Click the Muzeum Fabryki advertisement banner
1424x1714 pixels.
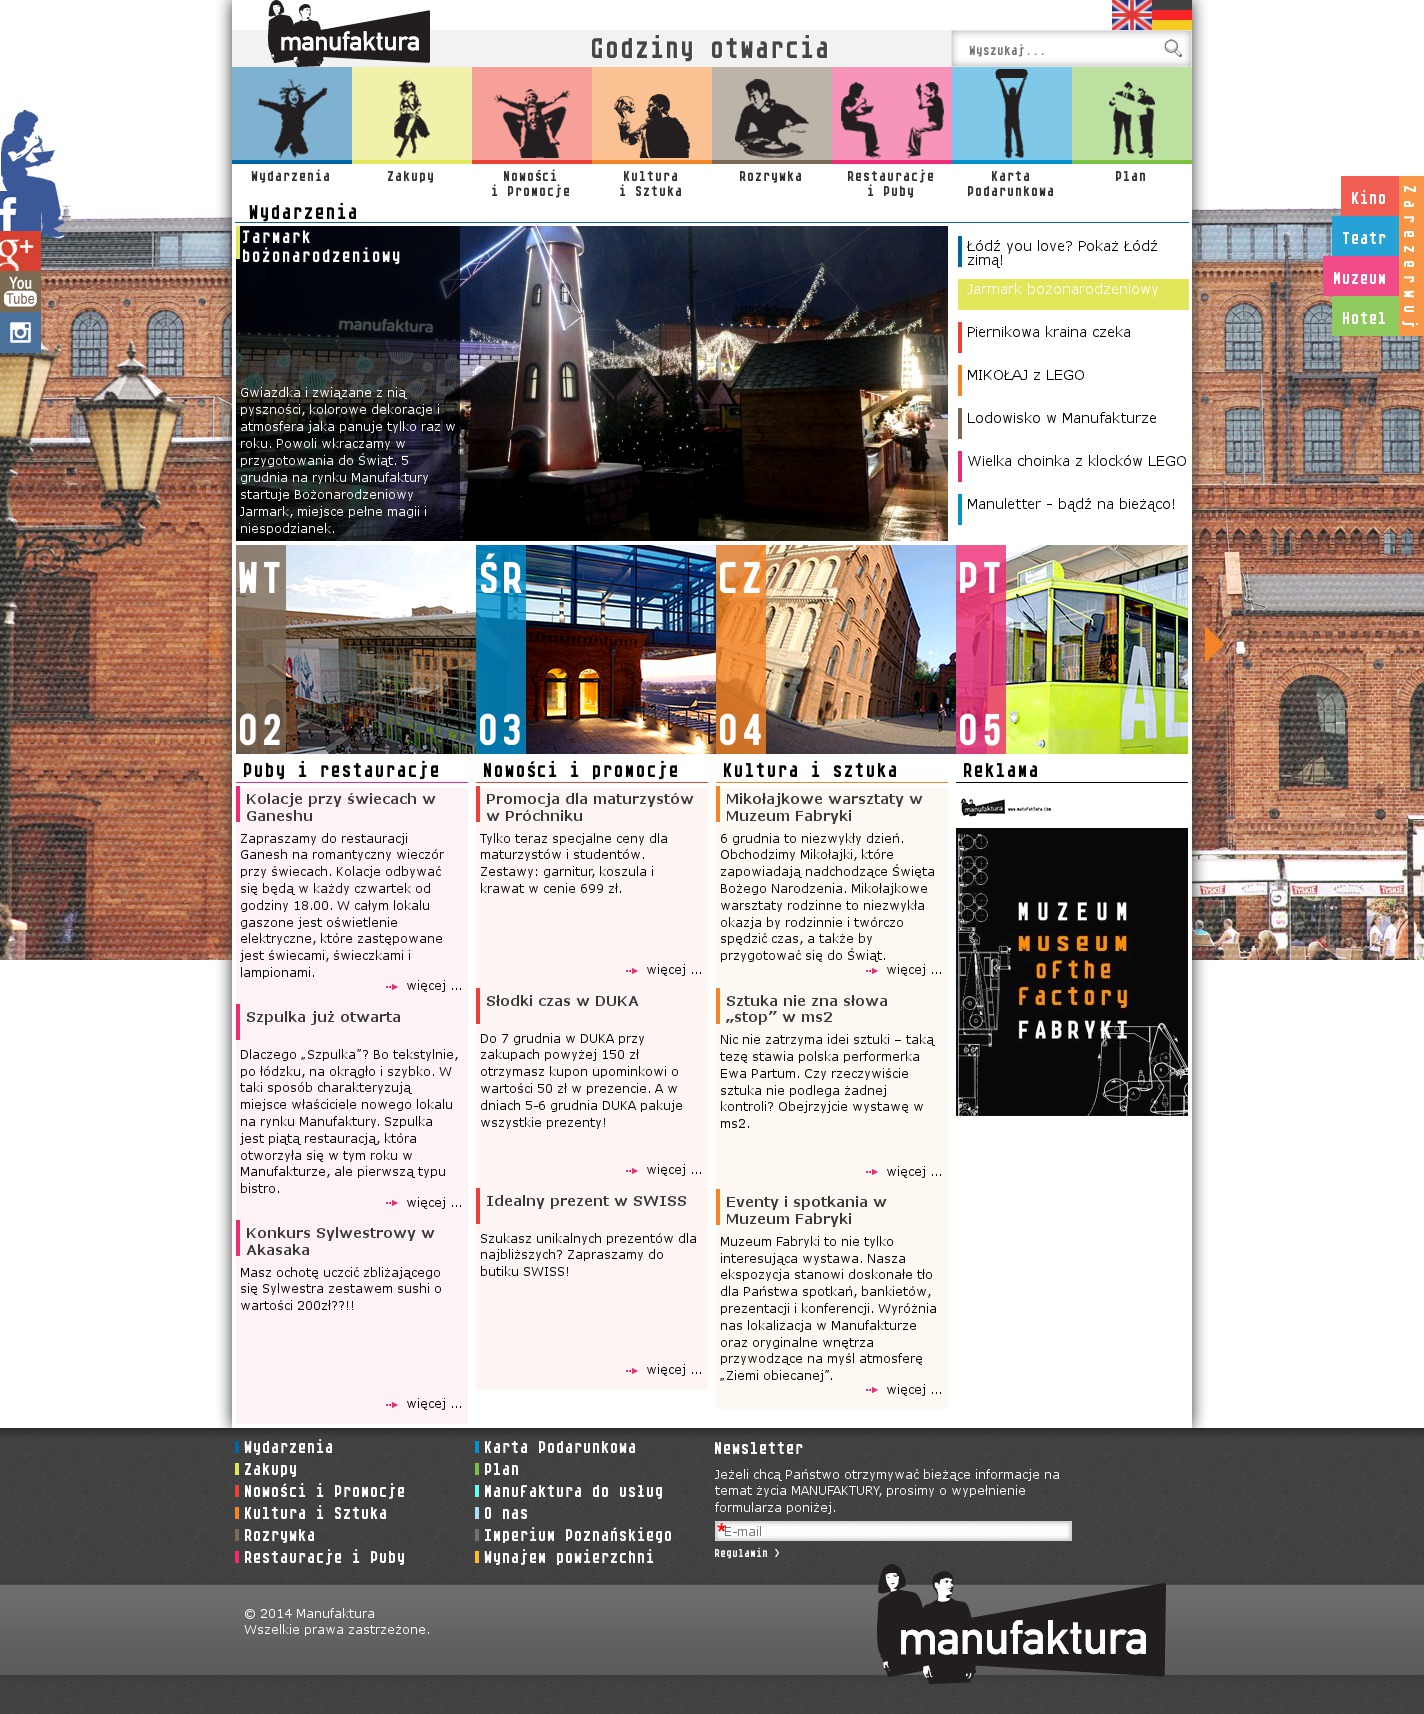(1071, 971)
